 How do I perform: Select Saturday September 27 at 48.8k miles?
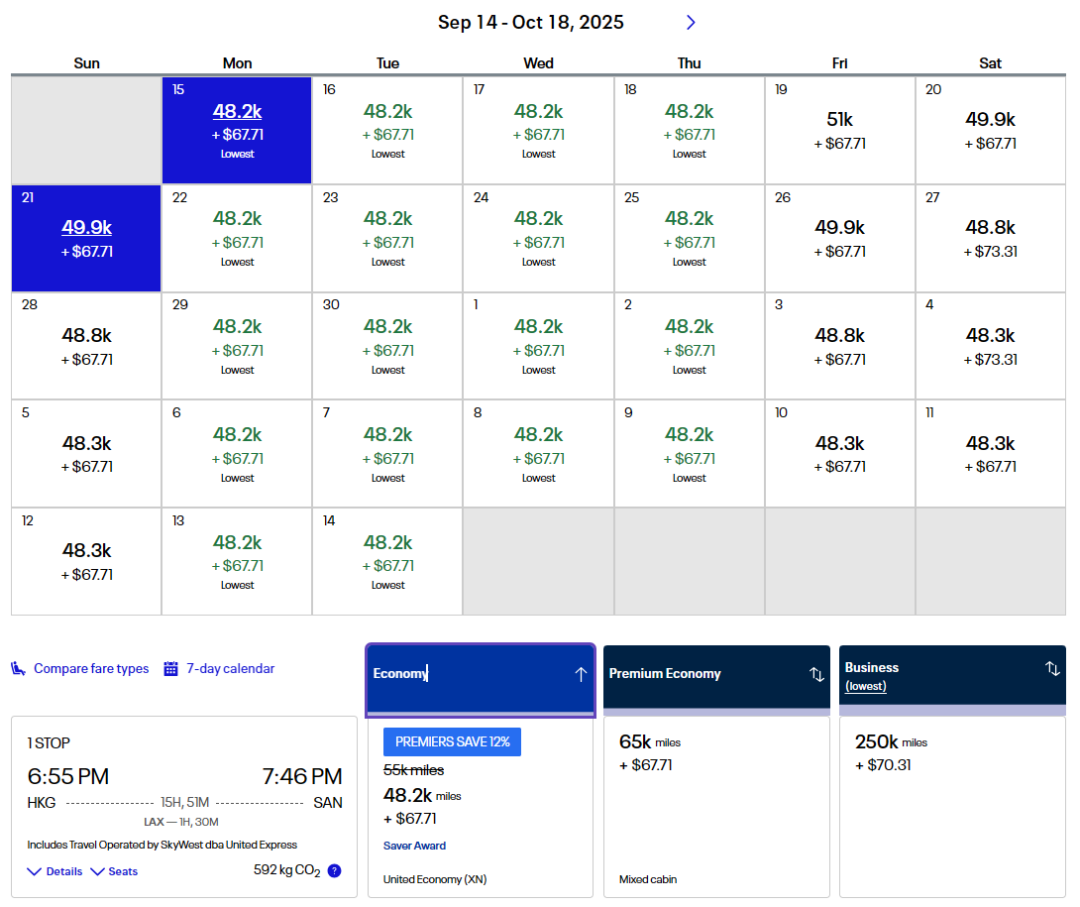tap(990, 239)
